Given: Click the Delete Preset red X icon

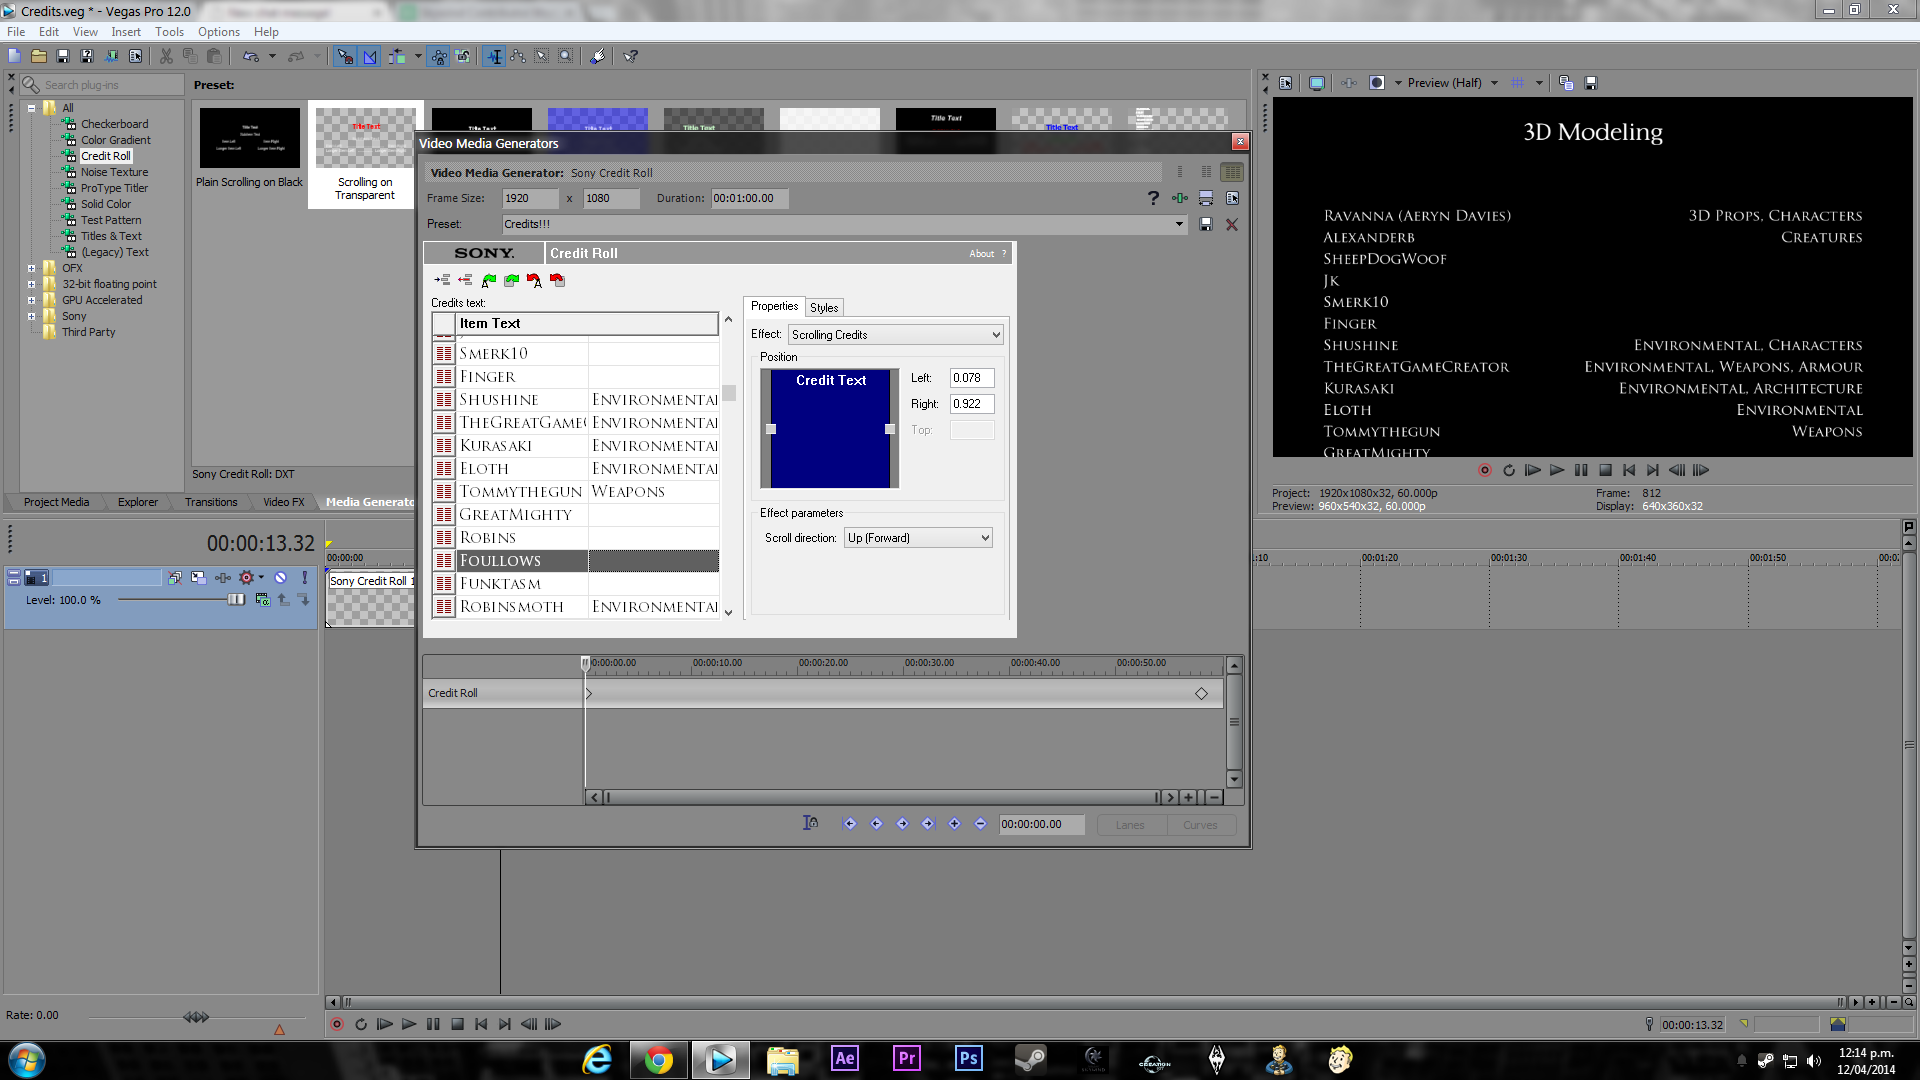Looking at the screenshot, I should point(1232,224).
